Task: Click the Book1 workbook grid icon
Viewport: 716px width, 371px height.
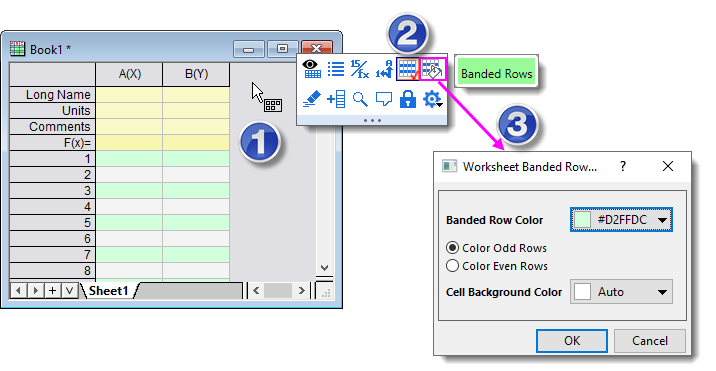Action: (17, 48)
